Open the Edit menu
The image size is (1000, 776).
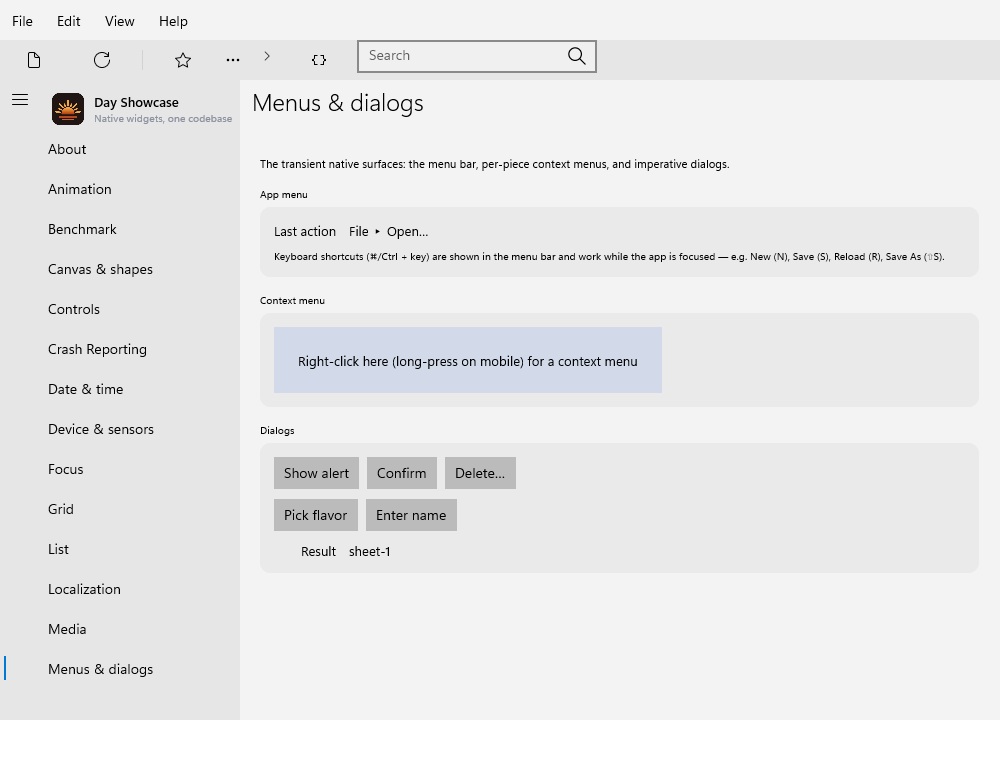[x=68, y=21]
